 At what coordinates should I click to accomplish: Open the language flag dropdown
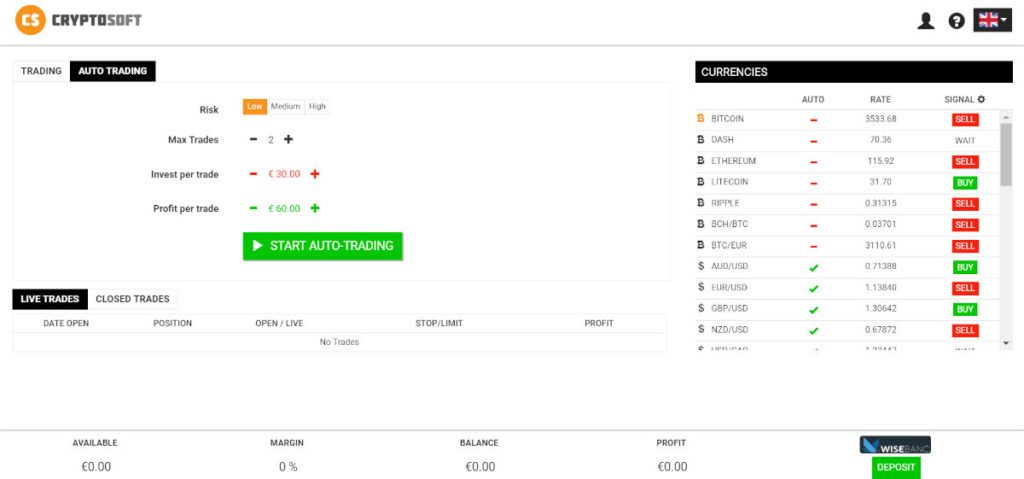(992, 20)
